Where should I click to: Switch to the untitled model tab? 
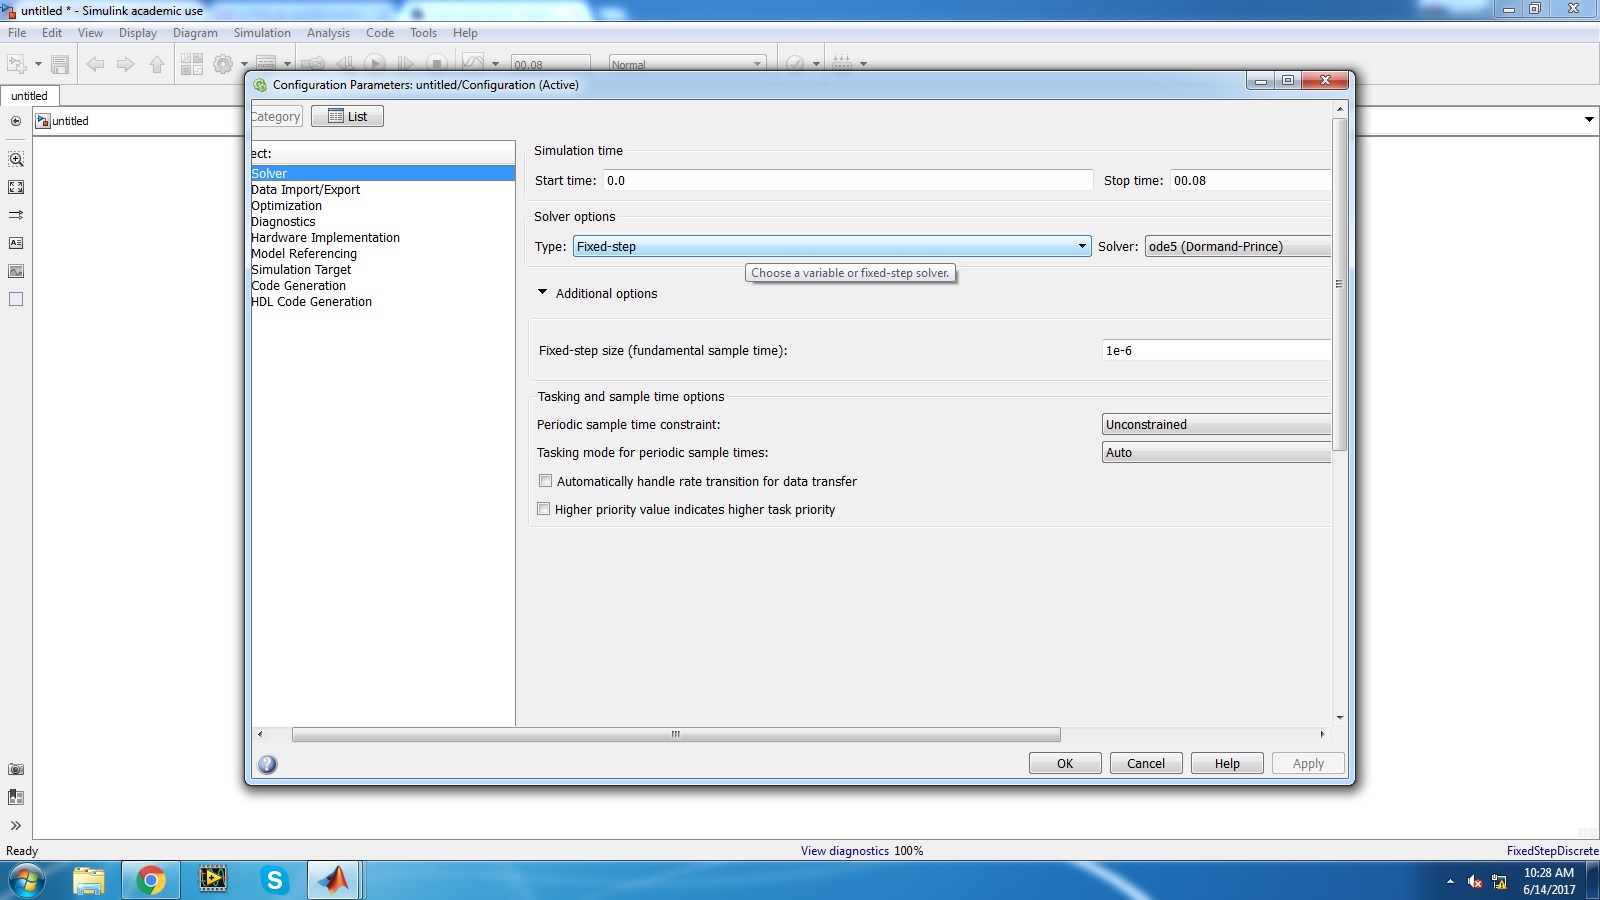click(30, 96)
